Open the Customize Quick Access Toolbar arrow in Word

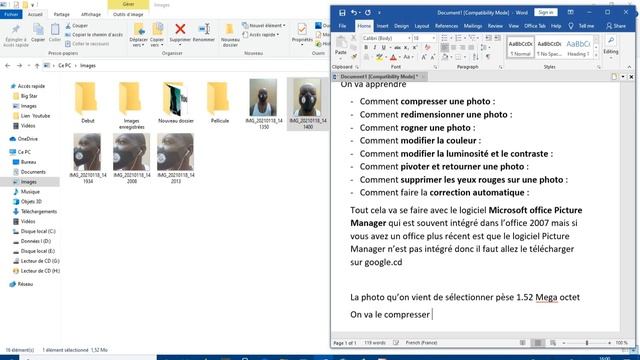(379, 13)
